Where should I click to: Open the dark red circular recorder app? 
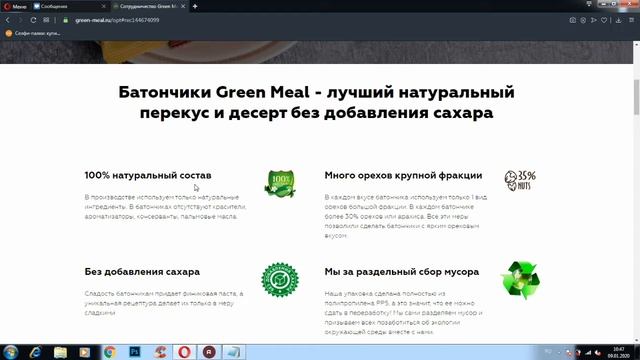click(x=209, y=352)
